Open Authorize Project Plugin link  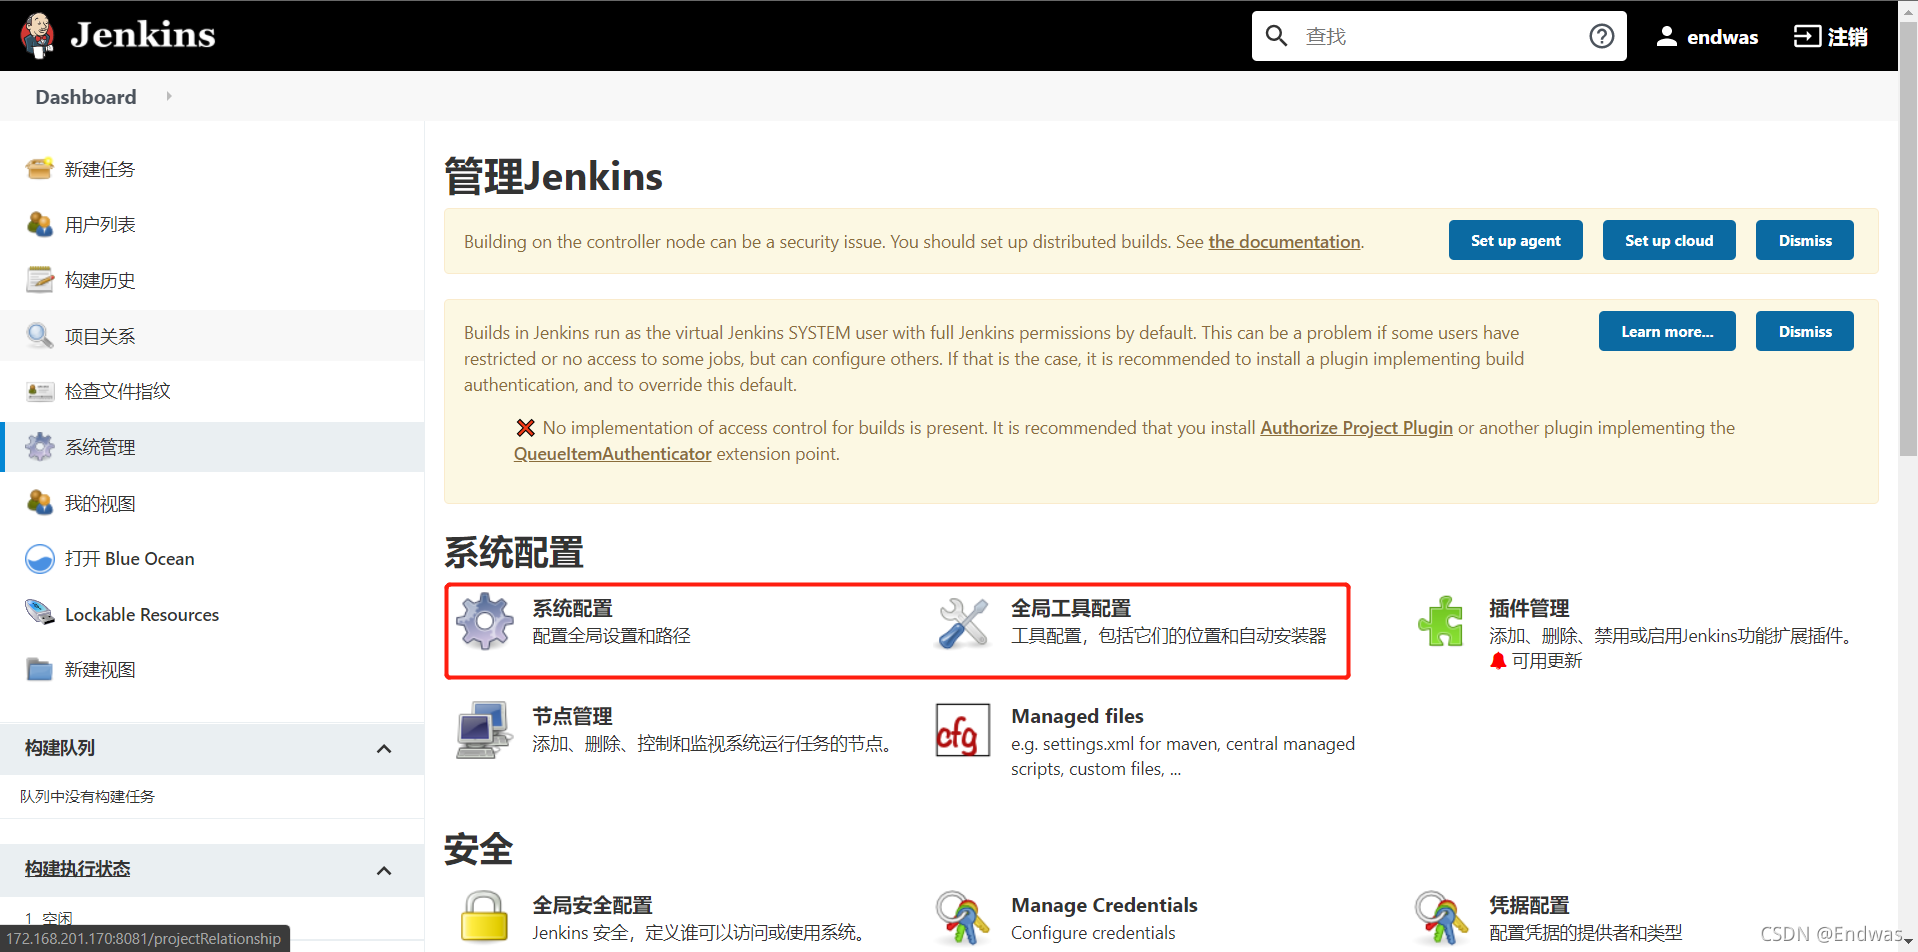tap(1356, 427)
